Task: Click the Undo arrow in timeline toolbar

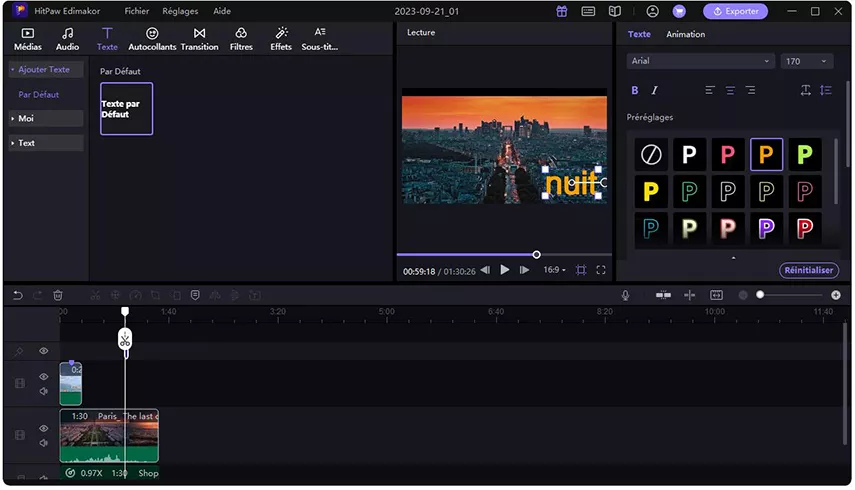Action: pyautogui.click(x=18, y=295)
